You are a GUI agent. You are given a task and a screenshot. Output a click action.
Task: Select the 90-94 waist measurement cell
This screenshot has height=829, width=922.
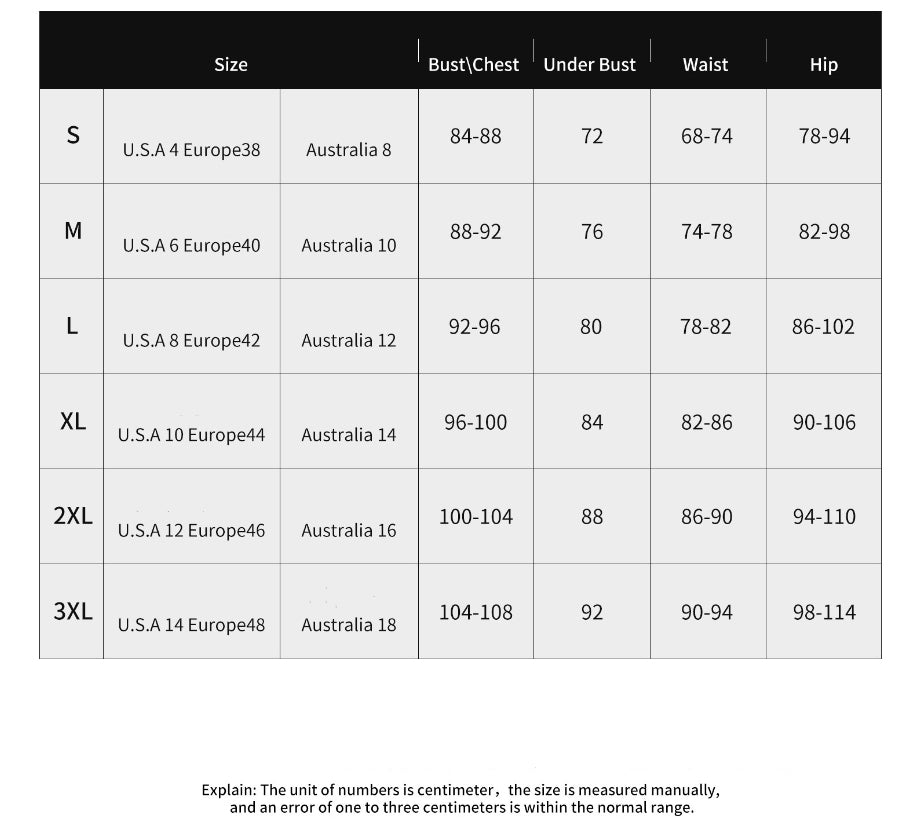(x=707, y=612)
